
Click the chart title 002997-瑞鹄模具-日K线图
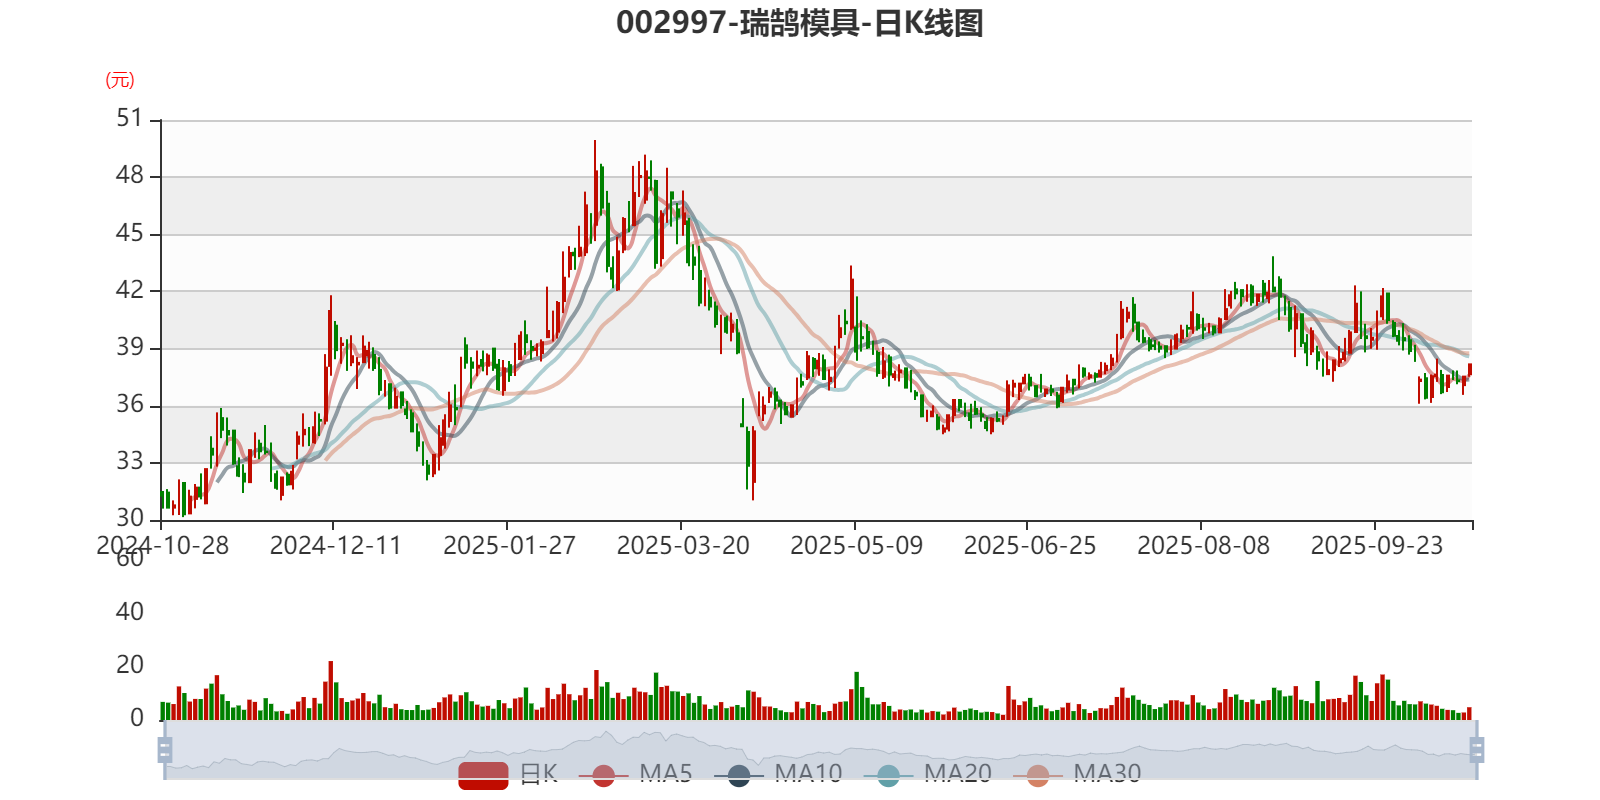pyautogui.click(x=800, y=23)
